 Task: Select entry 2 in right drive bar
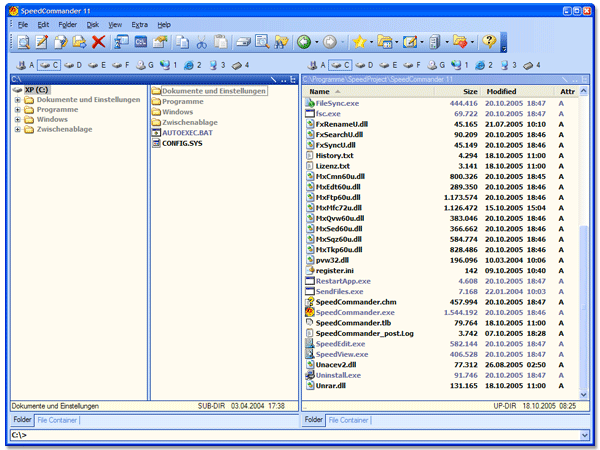pyautogui.click(x=484, y=65)
